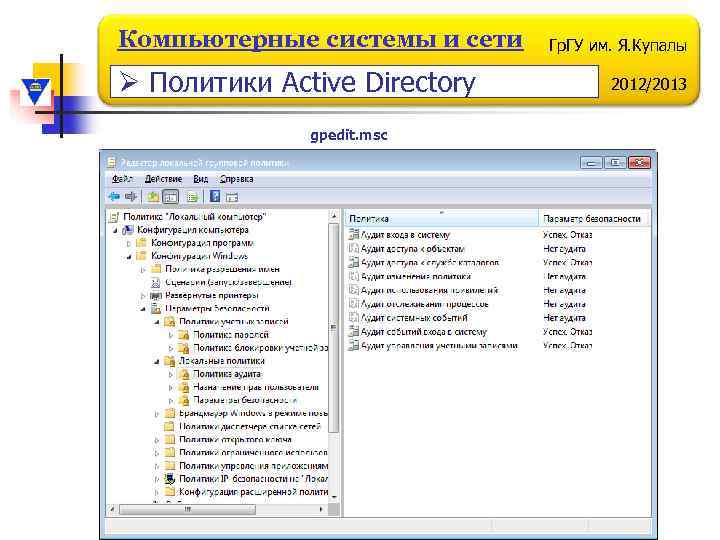This screenshot has width=720, height=540.
Task: Click the Back arrow toolbar icon
Action: point(114,197)
